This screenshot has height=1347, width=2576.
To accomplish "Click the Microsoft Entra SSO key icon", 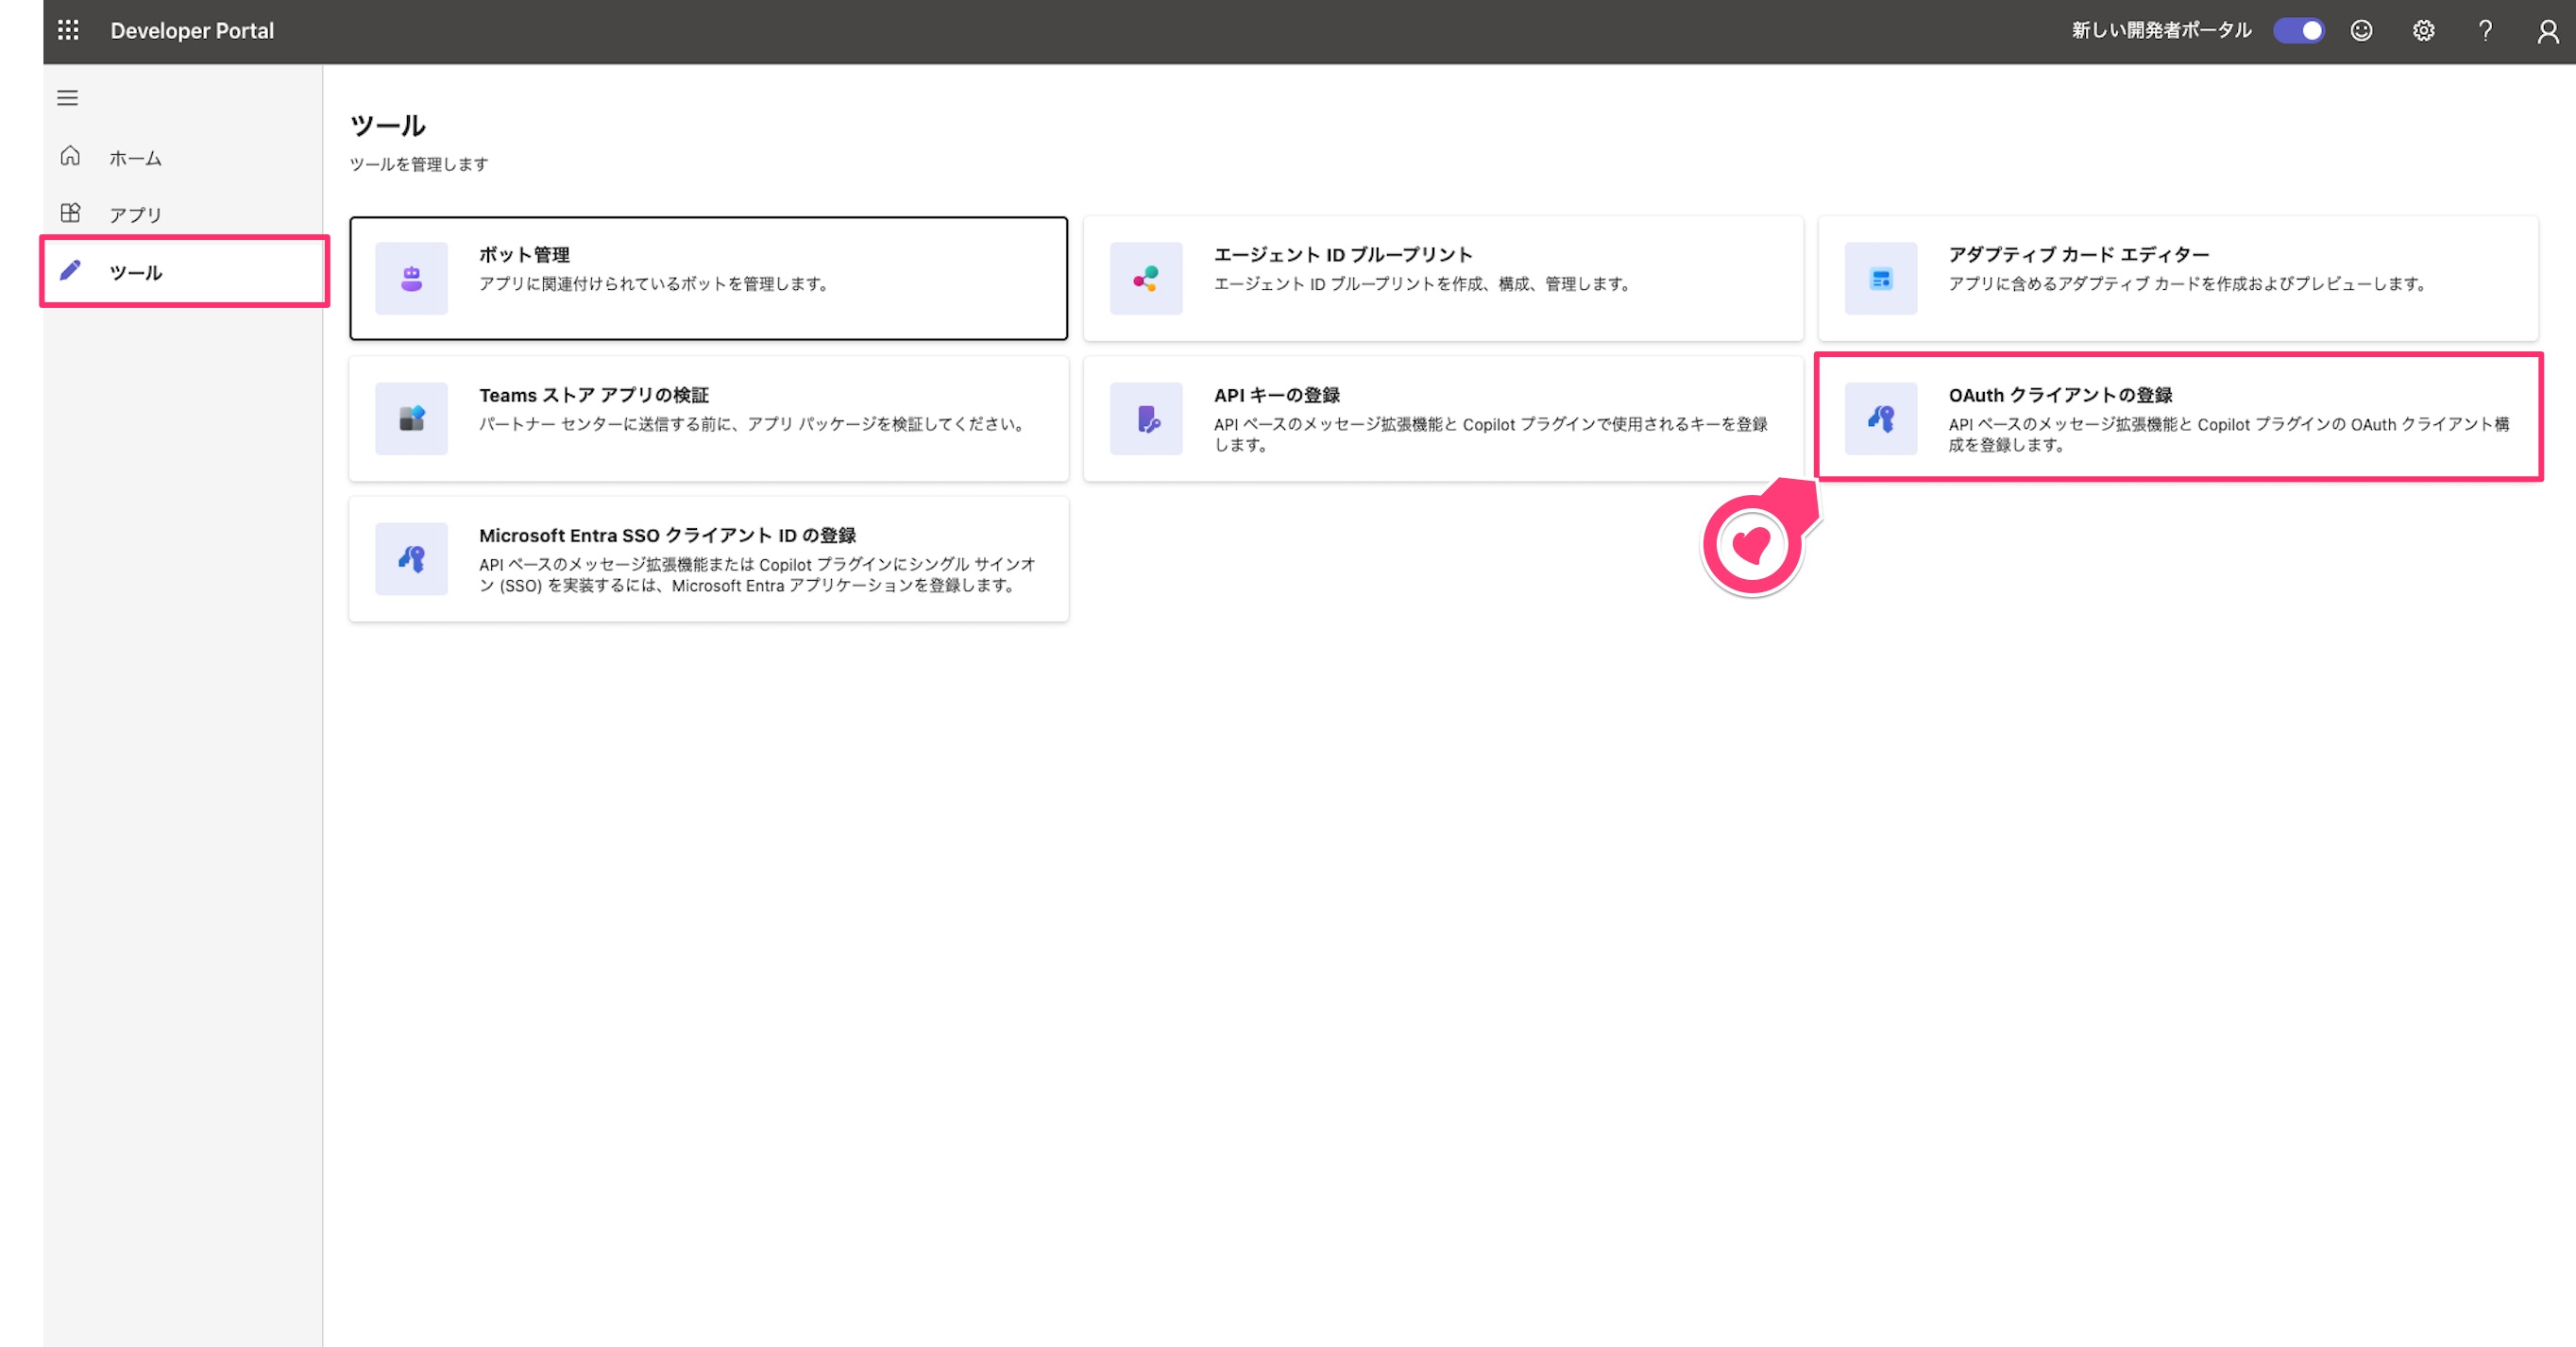I will pyautogui.click(x=411, y=558).
